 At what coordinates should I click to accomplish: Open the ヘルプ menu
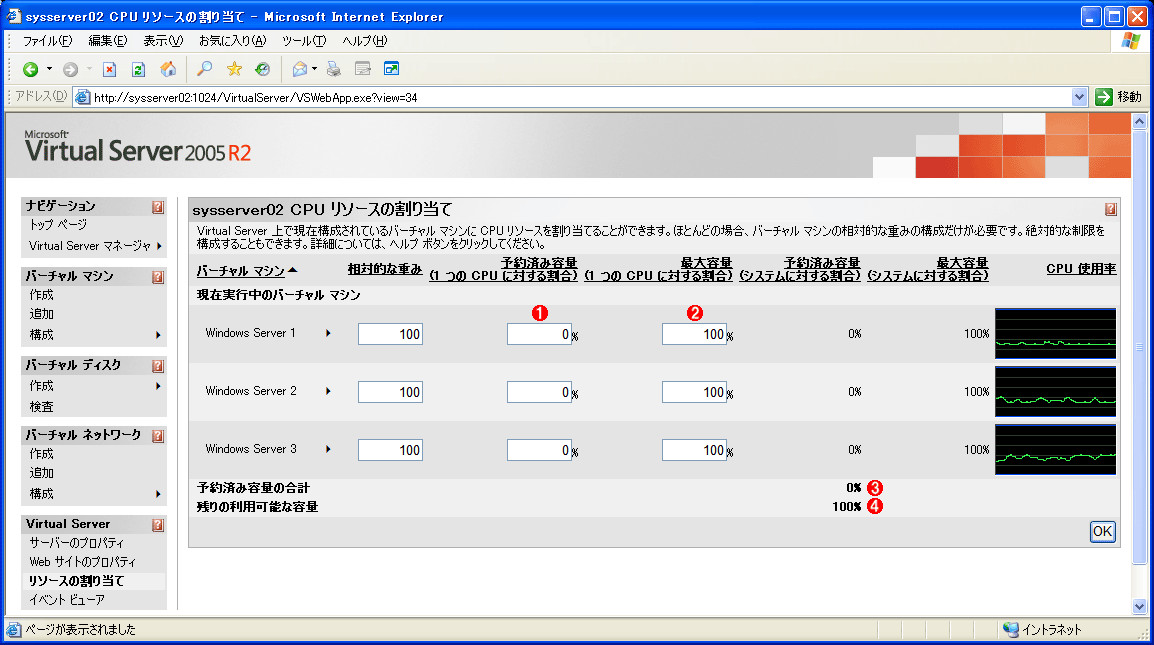(364, 41)
